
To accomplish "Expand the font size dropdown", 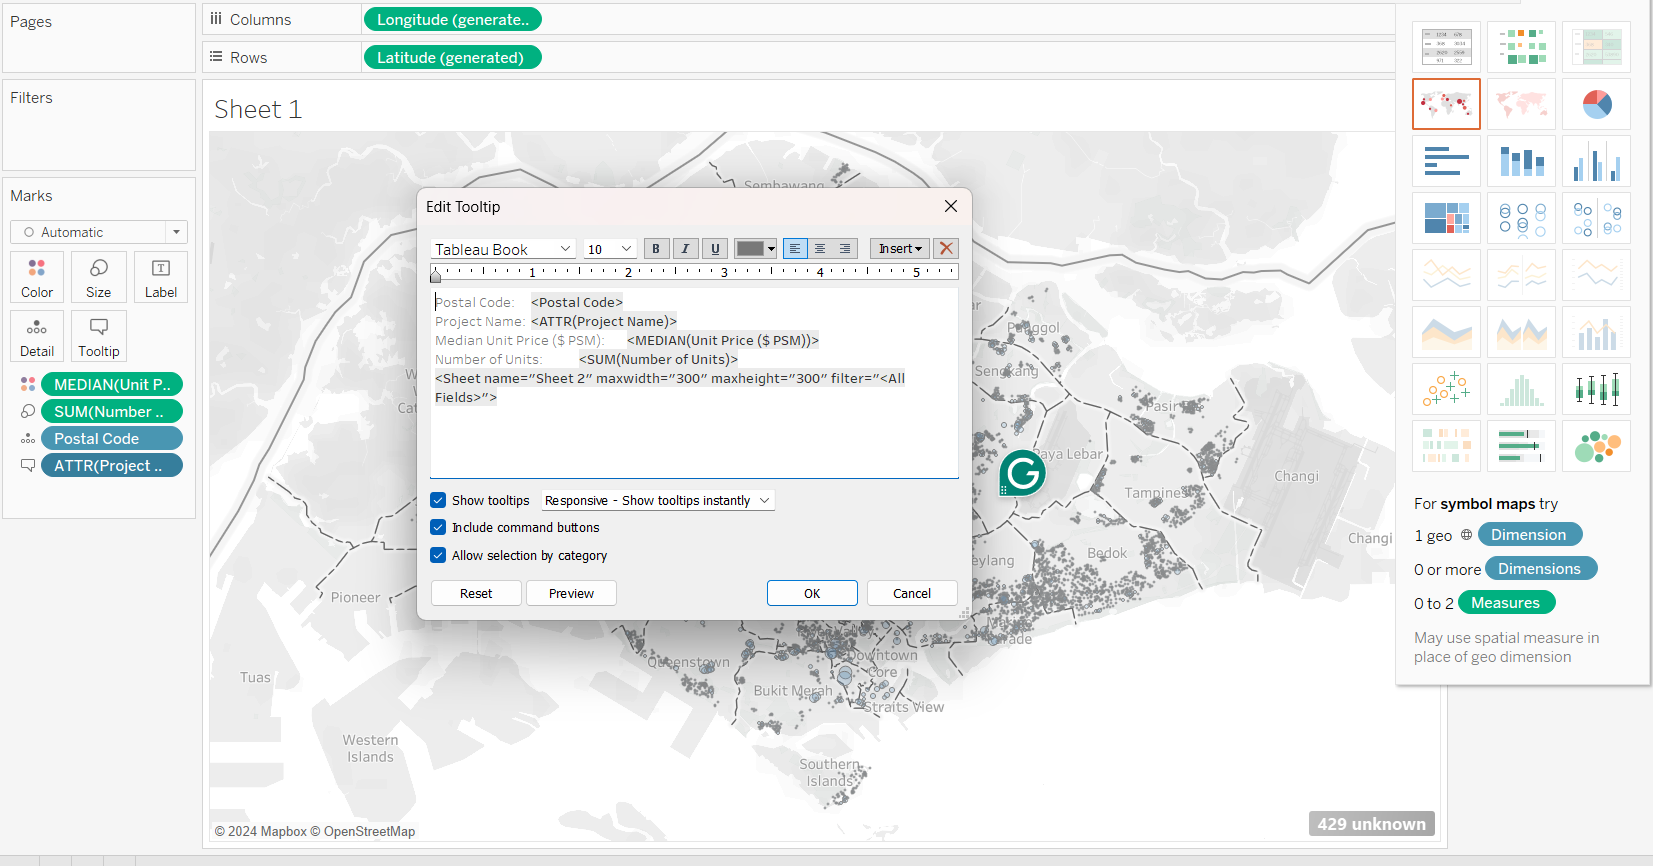I will [x=610, y=249].
